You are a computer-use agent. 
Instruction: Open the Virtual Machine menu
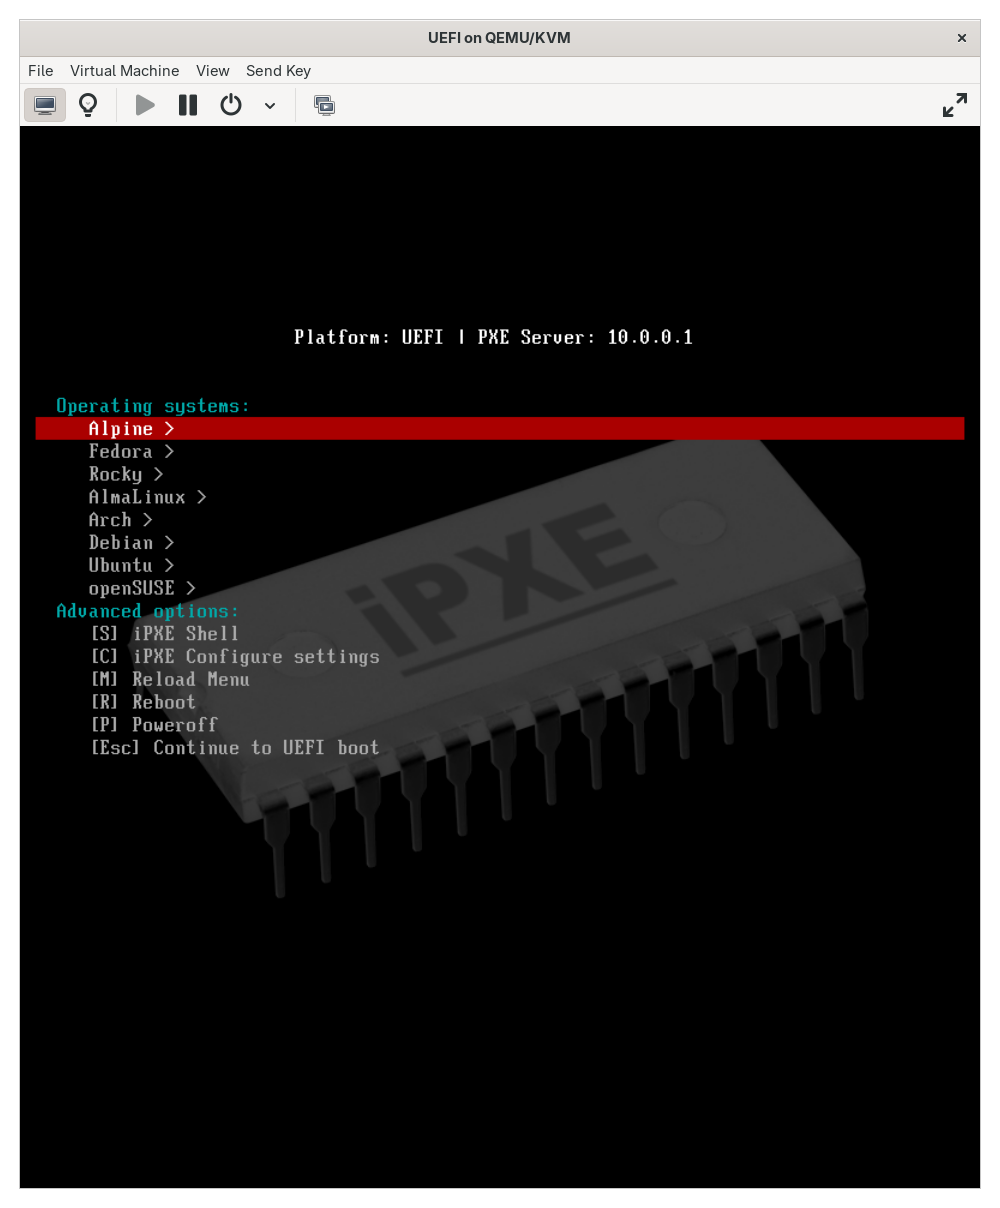125,71
